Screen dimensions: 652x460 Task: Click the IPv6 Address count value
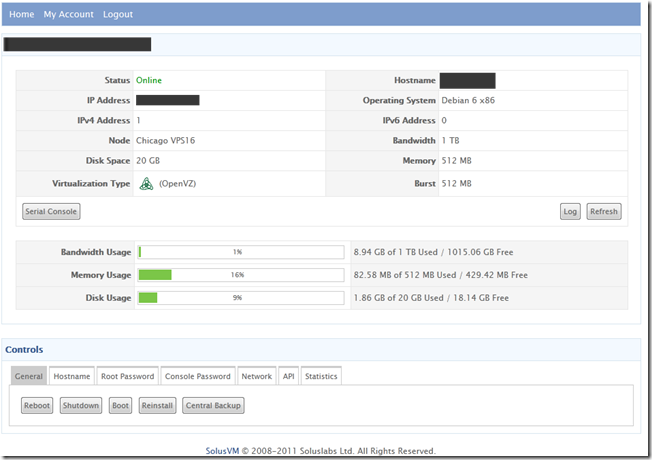(x=444, y=120)
